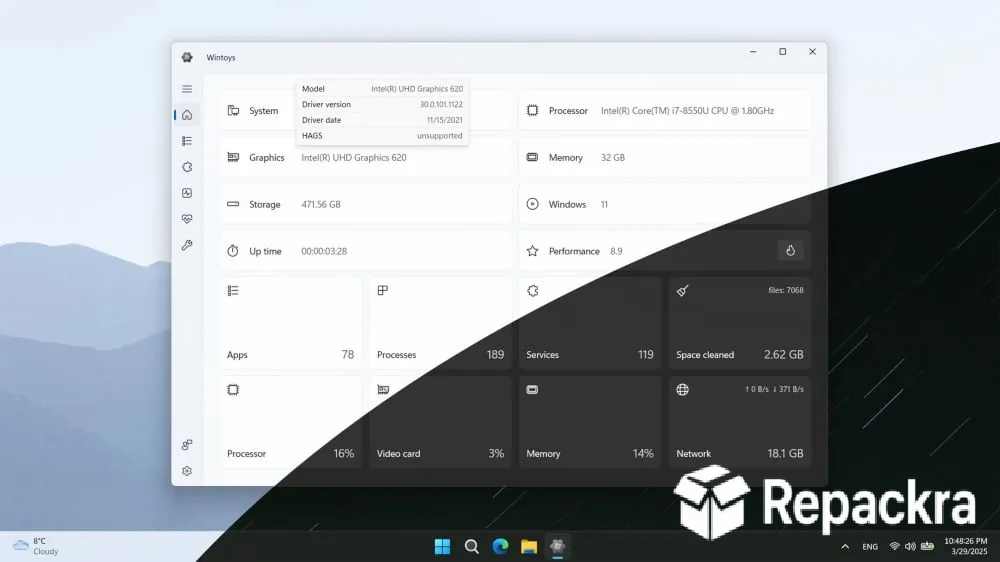Image resolution: width=1000 pixels, height=562 pixels.
Task: Click the Graphics card row icon
Action: (233, 157)
